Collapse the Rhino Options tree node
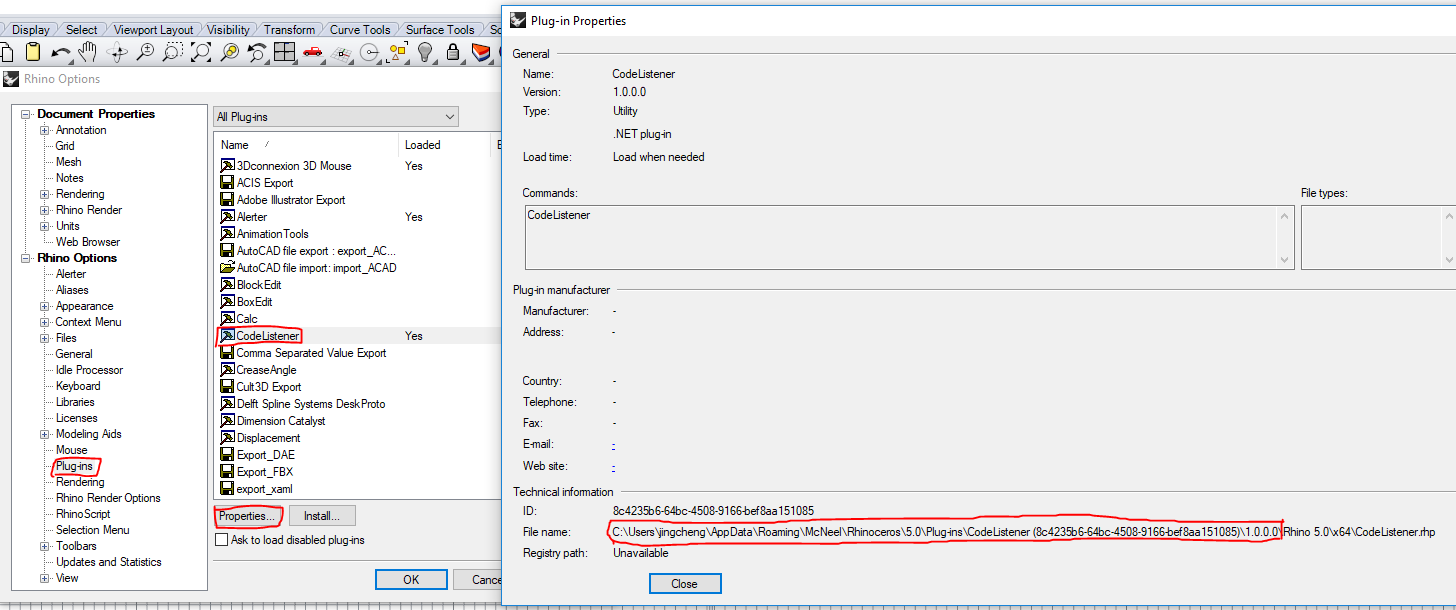The image size is (1456, 610). pos(26,258)
